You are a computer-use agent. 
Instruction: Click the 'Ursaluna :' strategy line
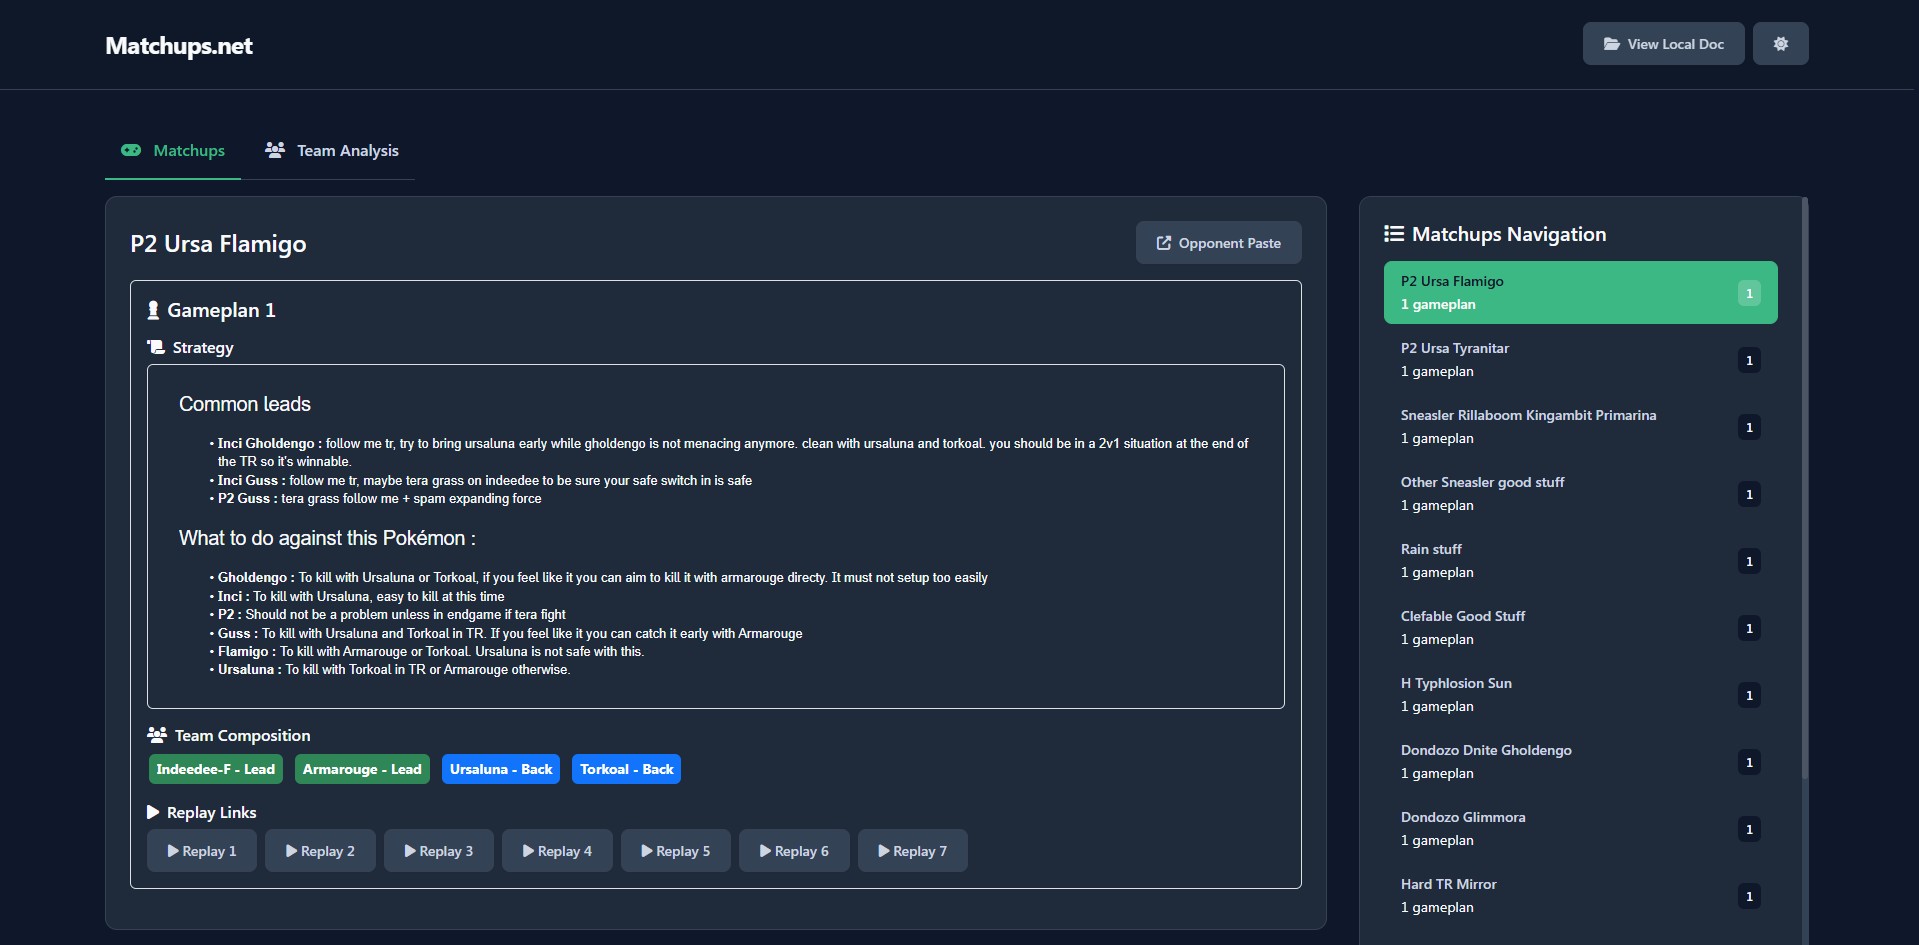coord(394,669)
